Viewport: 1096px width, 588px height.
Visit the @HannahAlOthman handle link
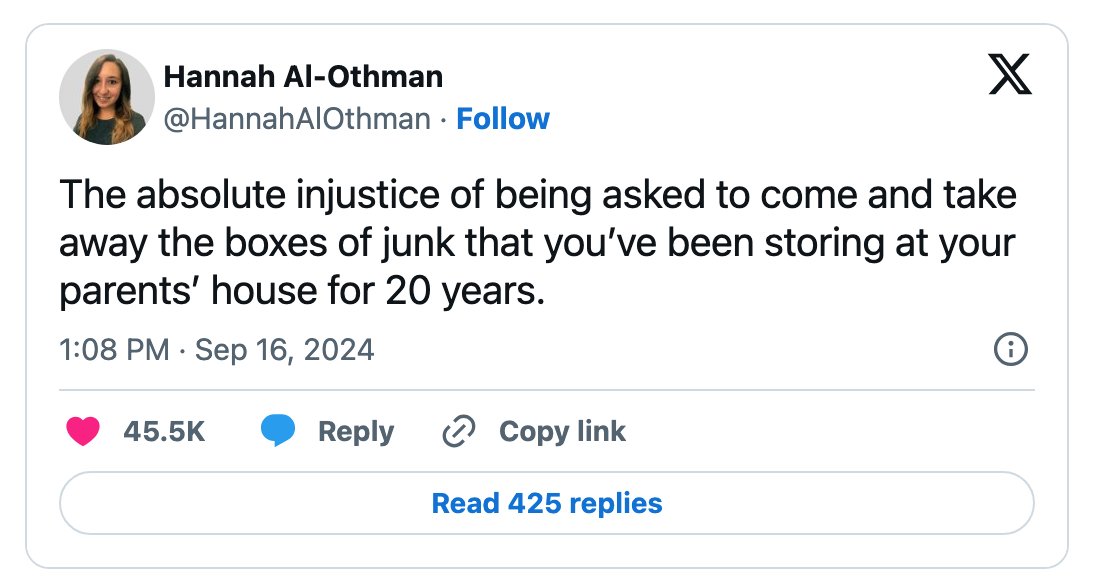(297, 119)
